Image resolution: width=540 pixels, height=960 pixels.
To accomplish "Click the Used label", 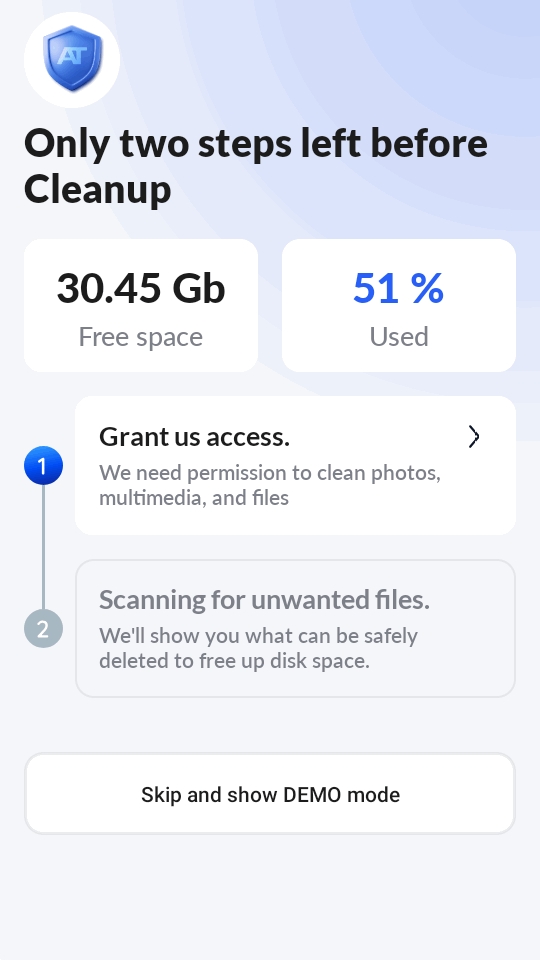I will (399, 337).
